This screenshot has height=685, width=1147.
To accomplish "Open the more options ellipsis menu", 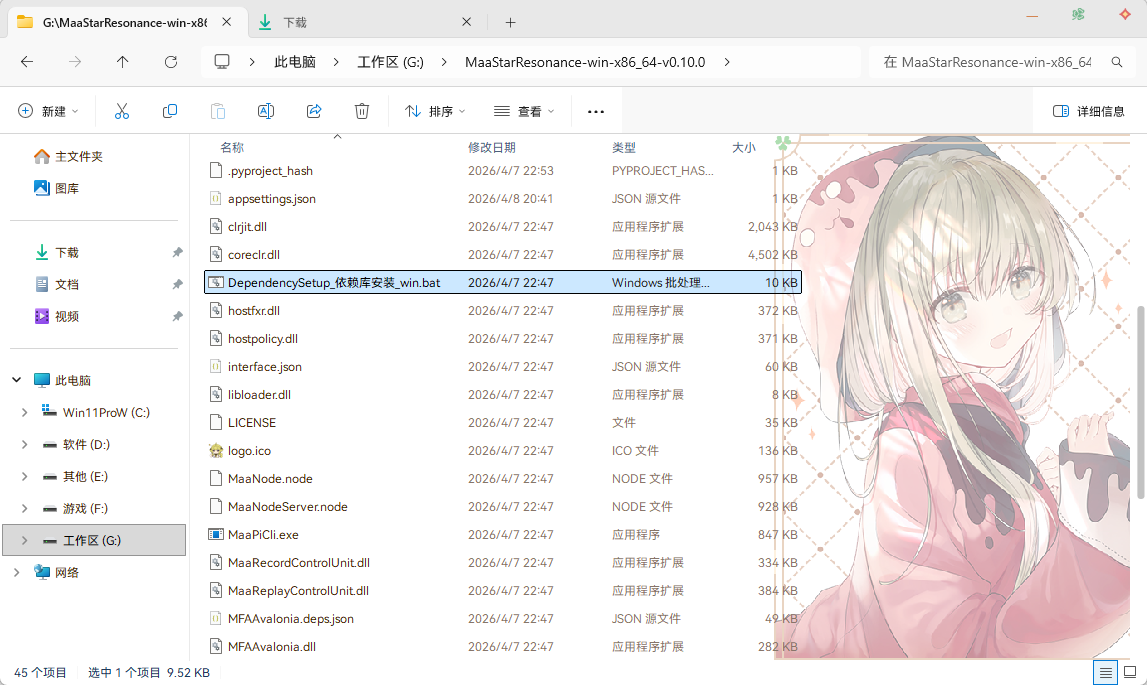I will [x=595, y=111].
